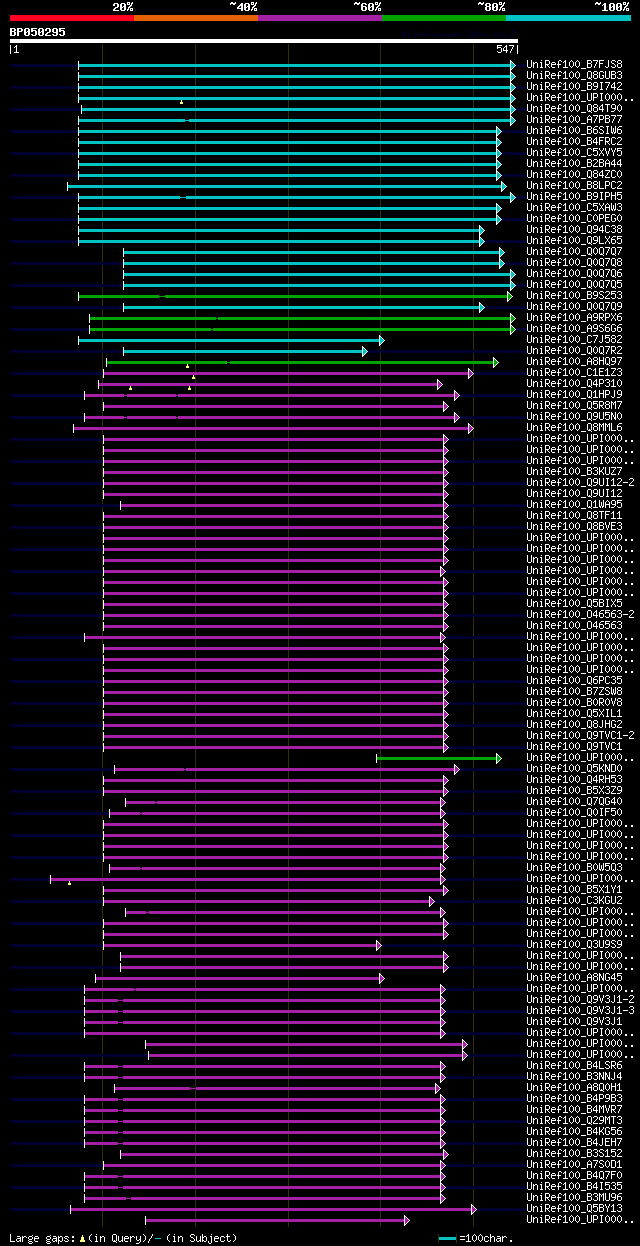Click hit label UniRef100_Q5BIX5
Viewport: 640px width, 1246px height.
click(574, 603)
